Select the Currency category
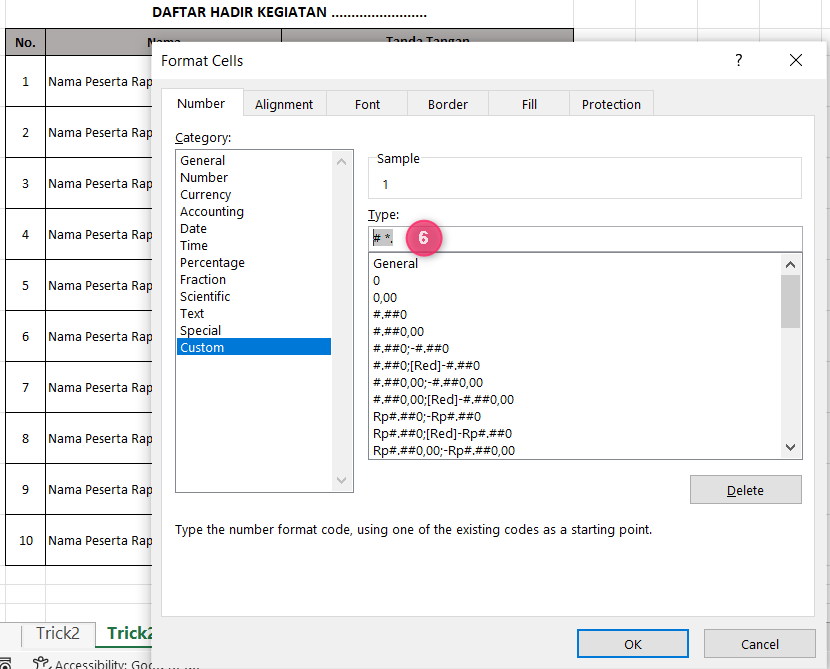830x669 pixels. pos(205,195)
